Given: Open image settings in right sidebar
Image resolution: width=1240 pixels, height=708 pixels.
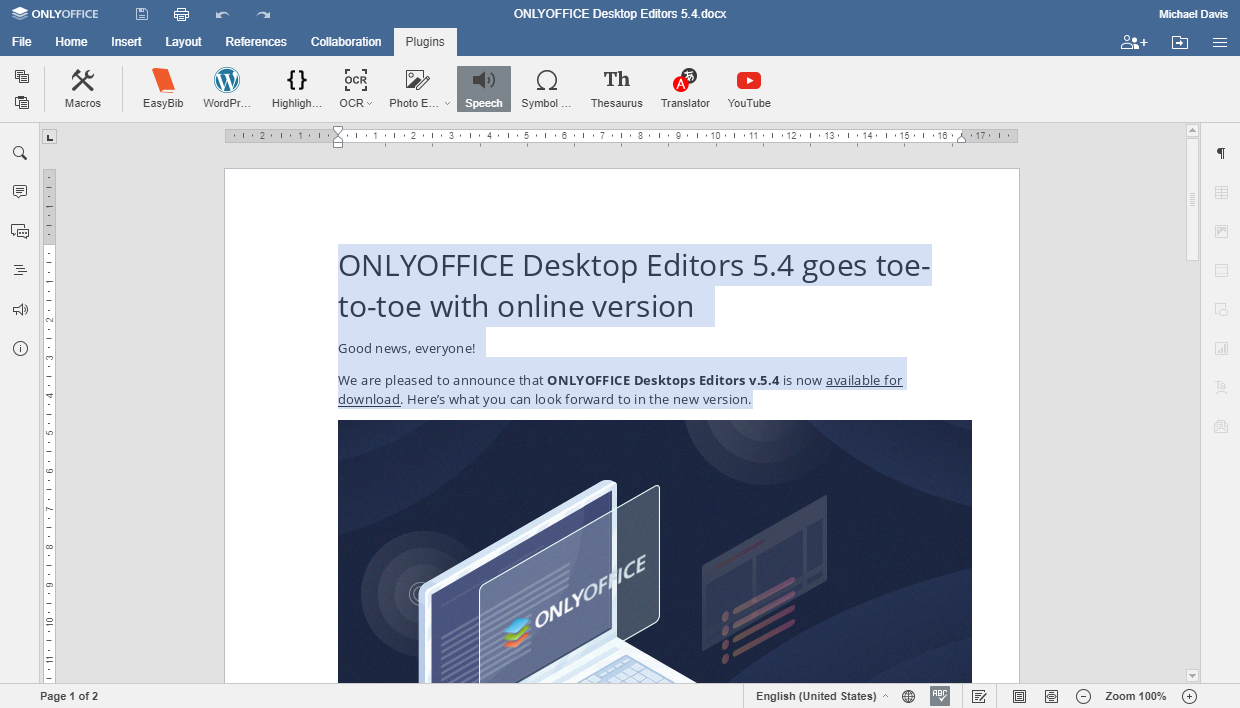Looking at the screenshot, I should 1221,231.
